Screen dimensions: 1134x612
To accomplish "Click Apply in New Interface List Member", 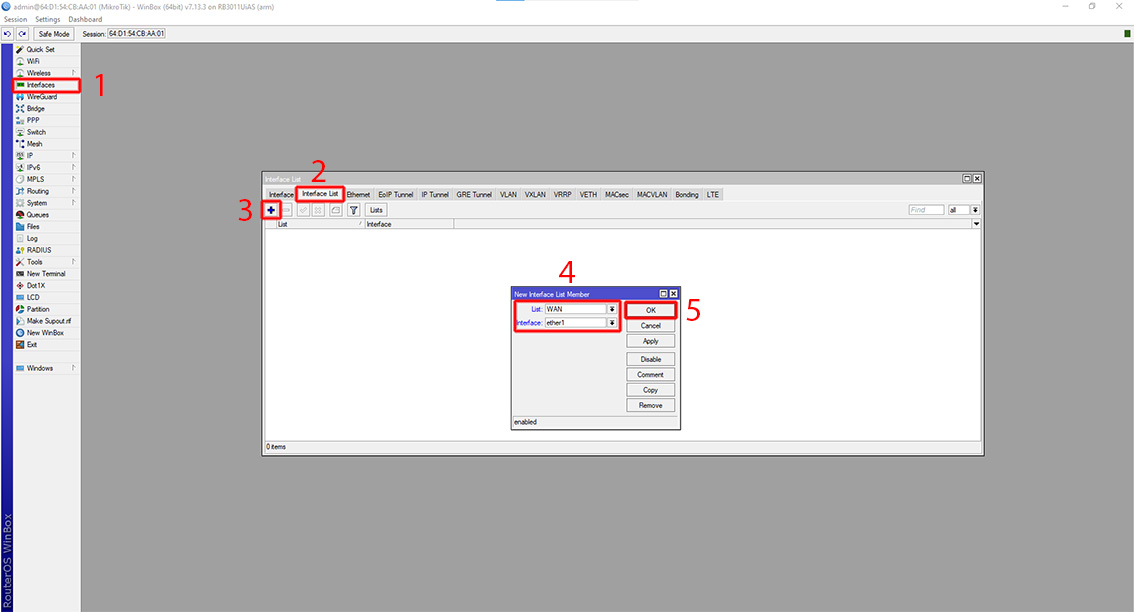I will coord(651,341).
